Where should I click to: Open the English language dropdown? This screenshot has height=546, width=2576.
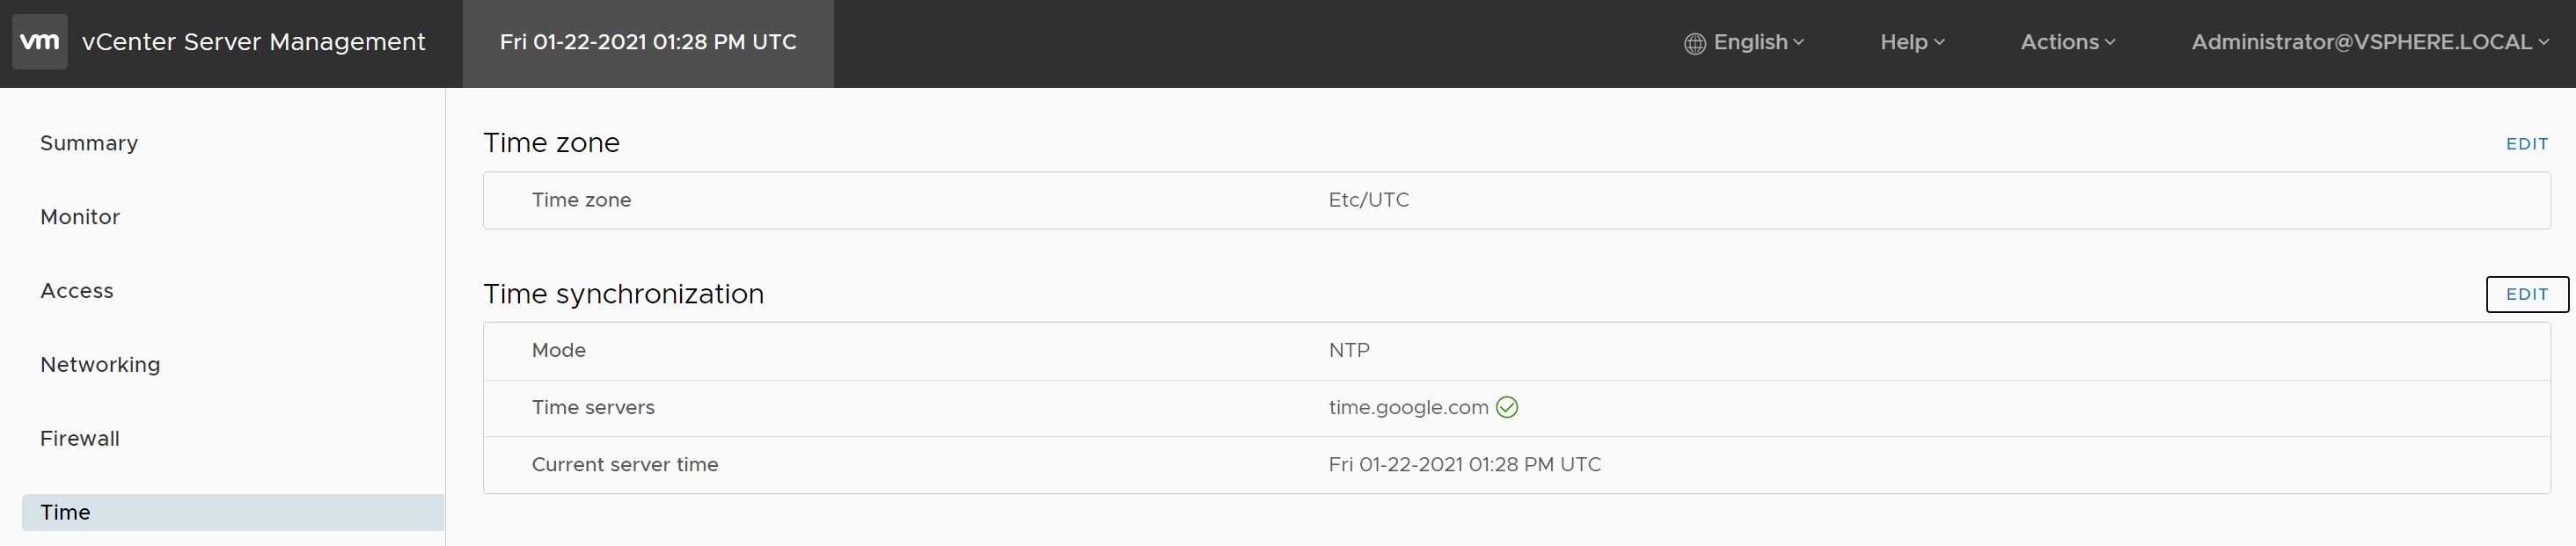(1744, 42)
